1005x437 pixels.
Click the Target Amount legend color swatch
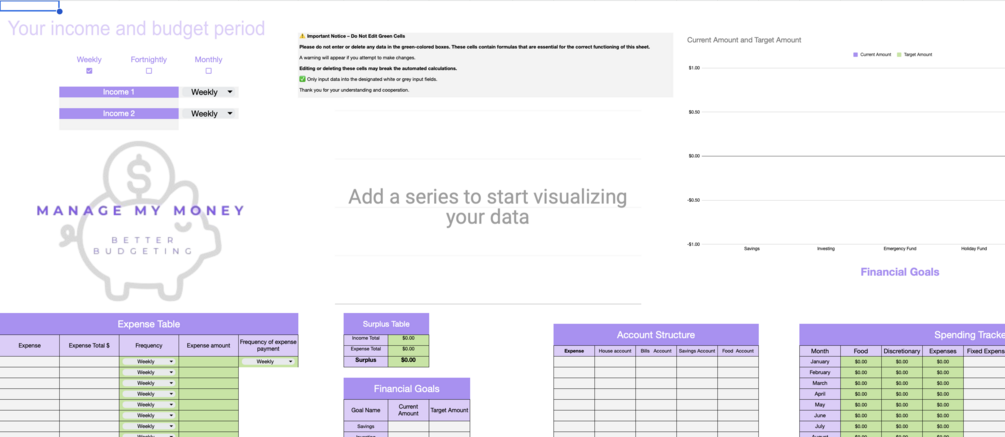pyautogui.click(x=899, y=55)
